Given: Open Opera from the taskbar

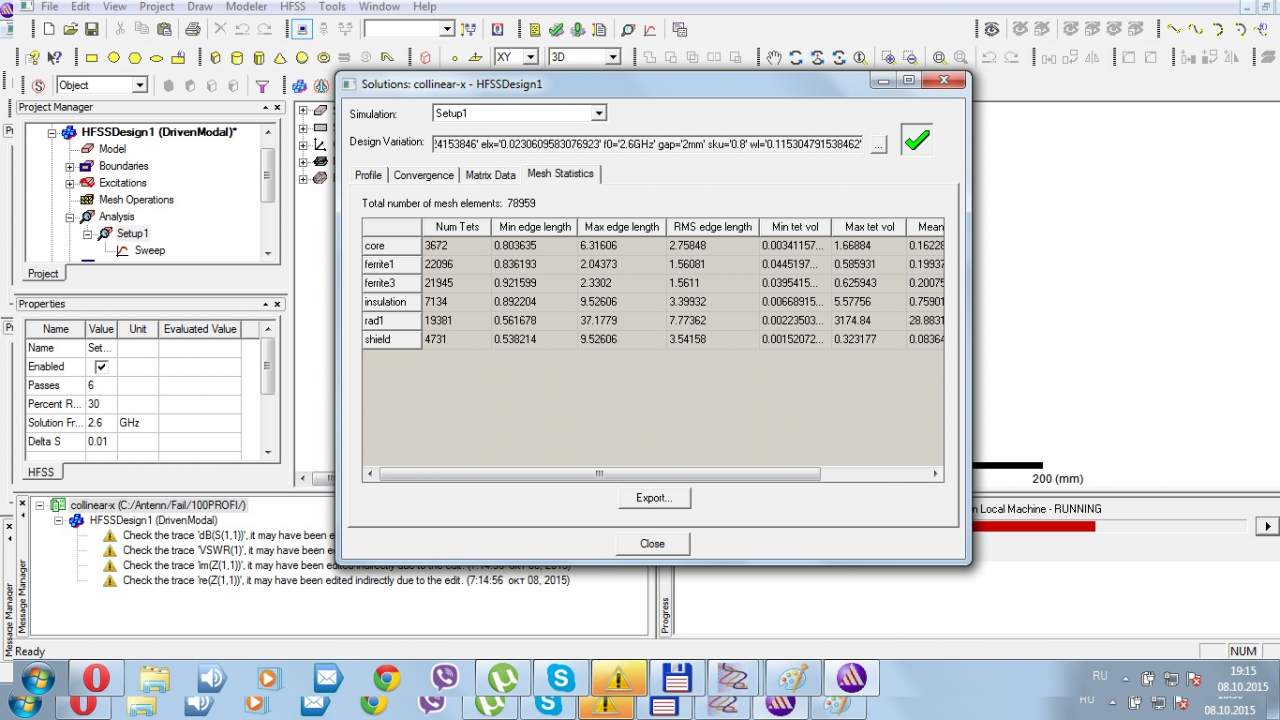Looking at the screenshot, I should pyautogui.click(x=96, y=680).
